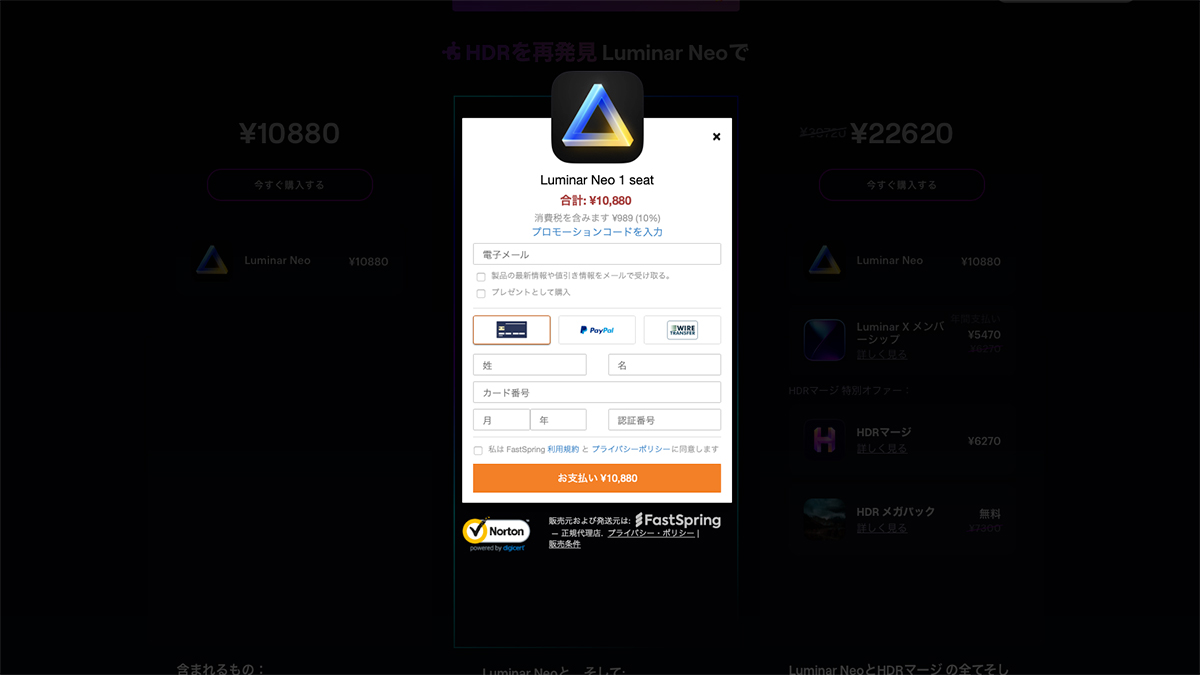The height and width of the screenshot is (675, 1200).
Task: Click 今すぐ購入する under the ¥22620 price
Action: click(902, 185)
